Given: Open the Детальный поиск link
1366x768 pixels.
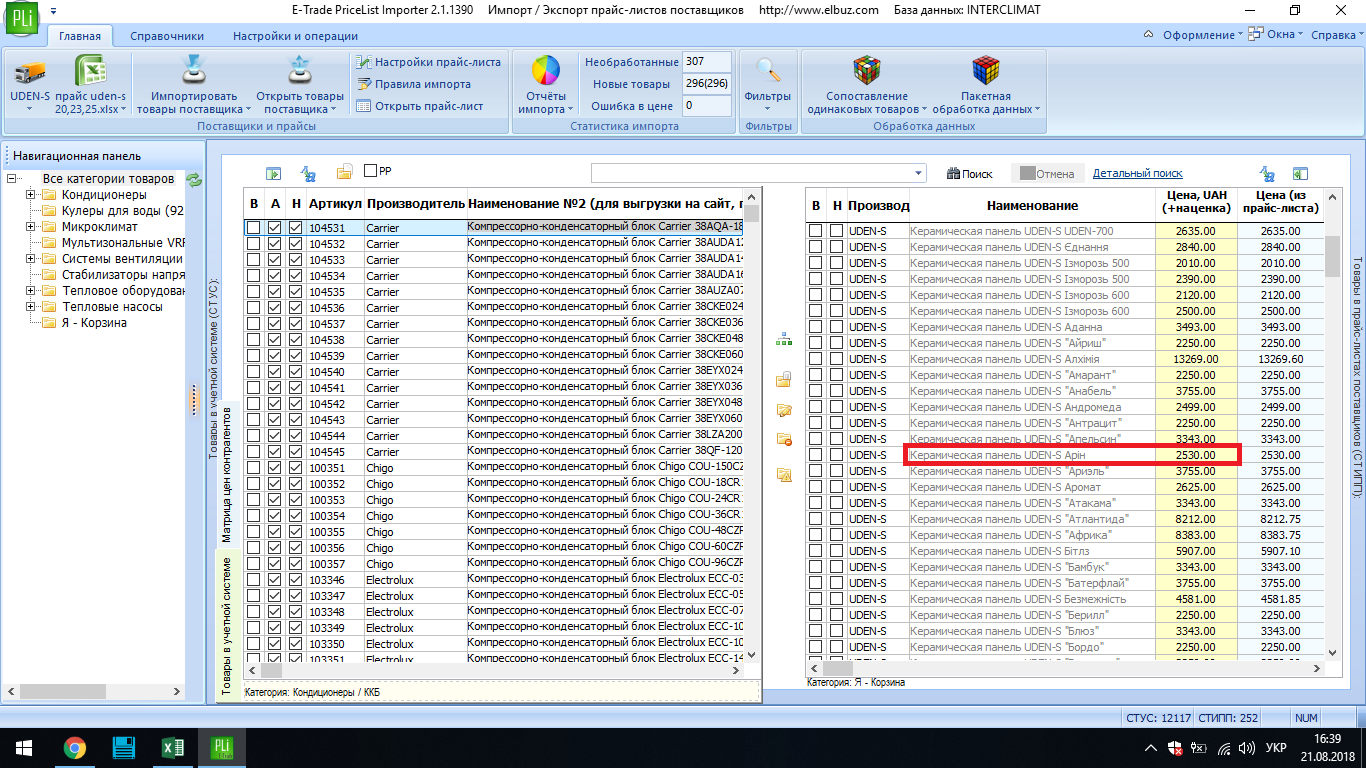Looking at the screenshot, I should click(1138, 173).
